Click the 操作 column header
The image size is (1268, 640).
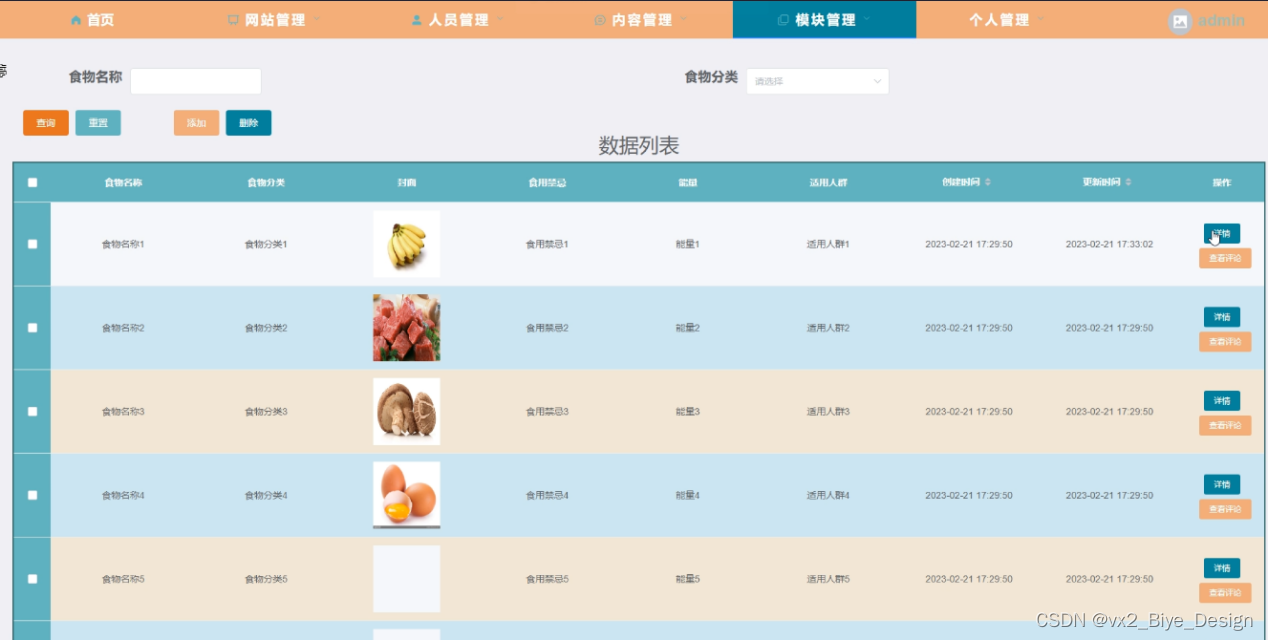coord(1221,183)
